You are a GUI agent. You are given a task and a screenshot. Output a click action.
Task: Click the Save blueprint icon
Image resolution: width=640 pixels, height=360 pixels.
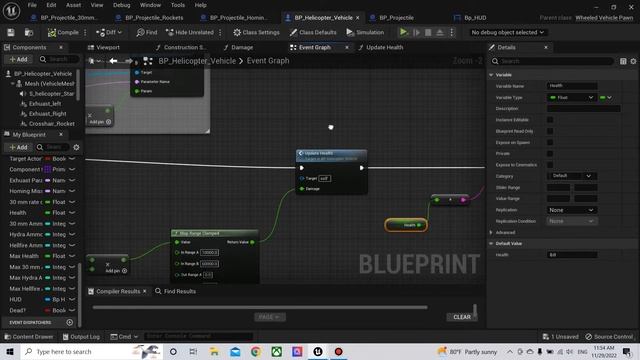(11, 32)
